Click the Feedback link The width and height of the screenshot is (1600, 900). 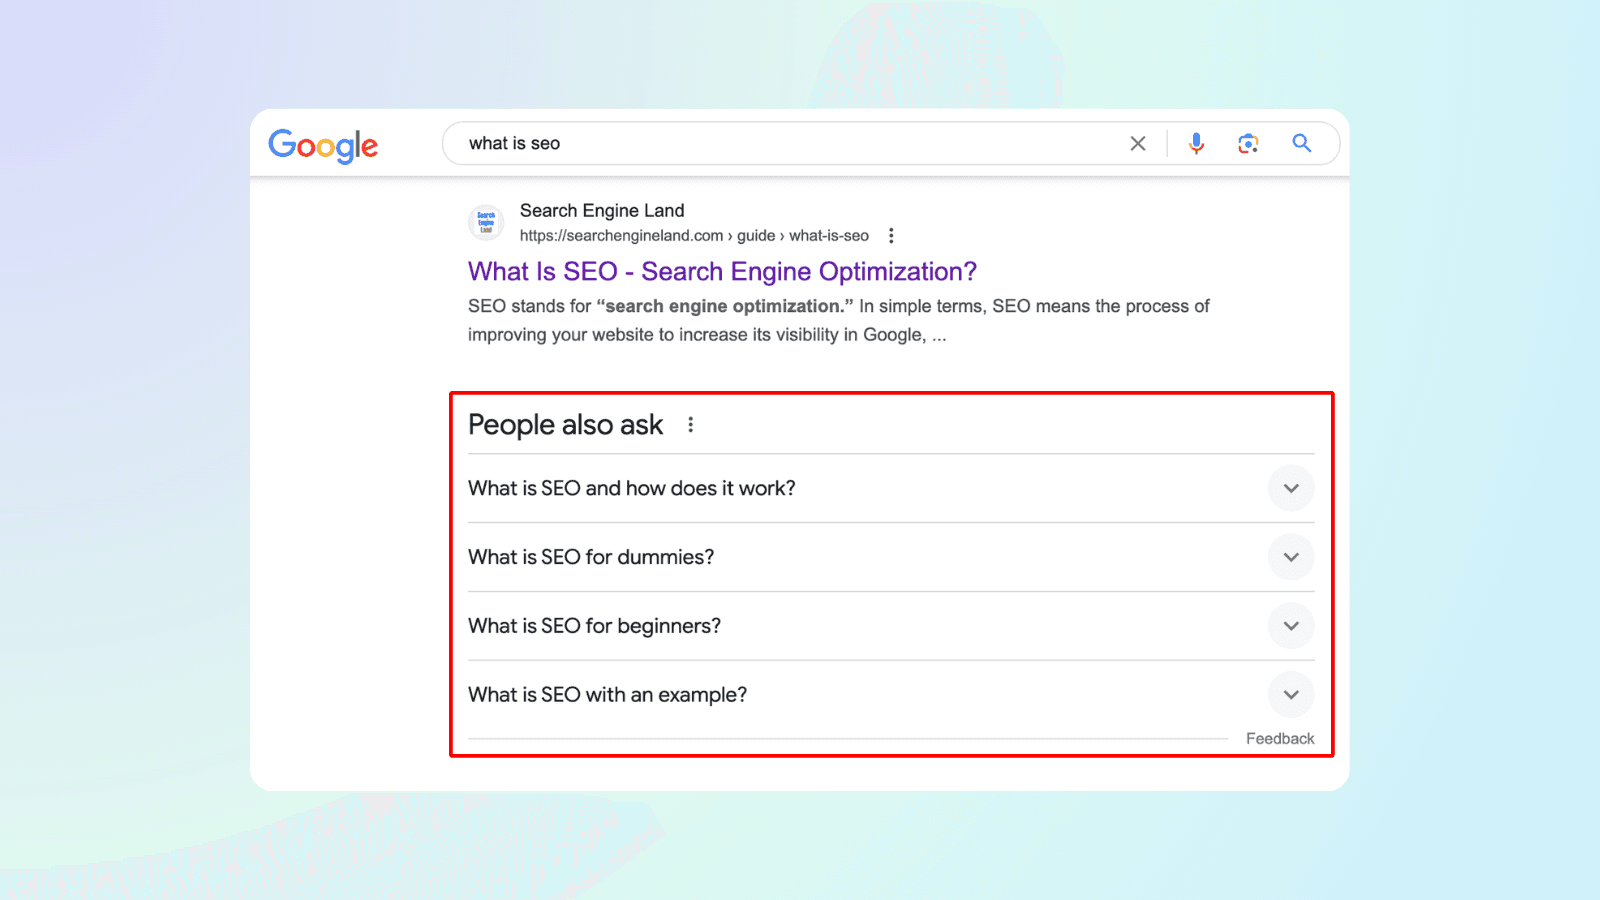point(1280,739)
